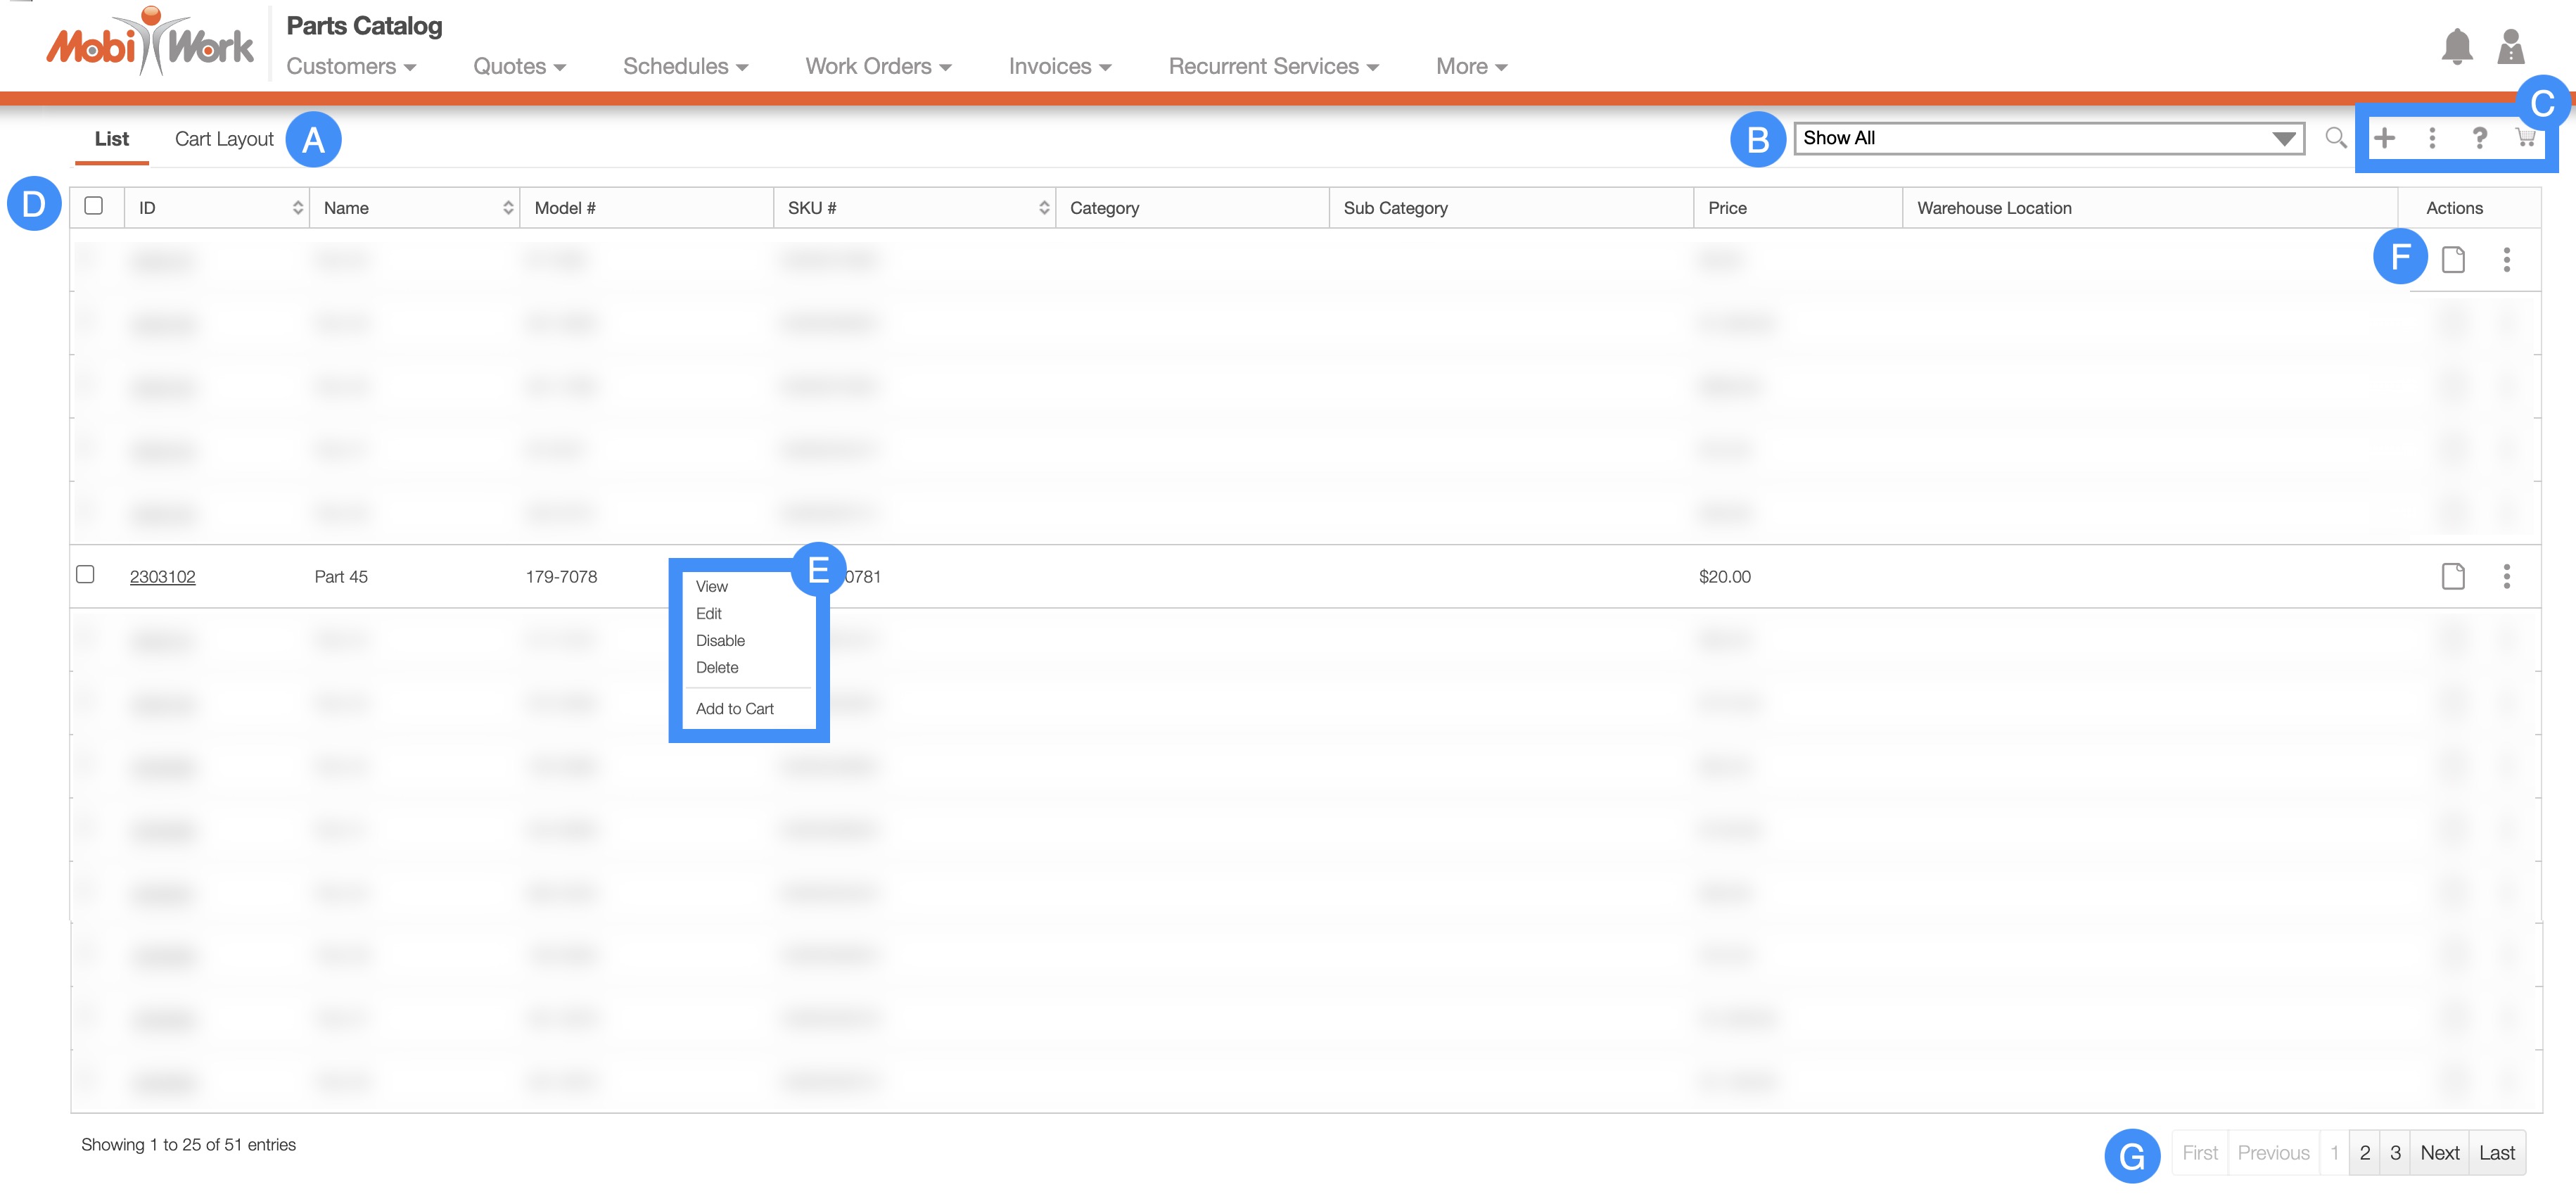Screen dimensions: 2576x1199
Task: Open the Customers dropdown menu
Action: point(351,66)
